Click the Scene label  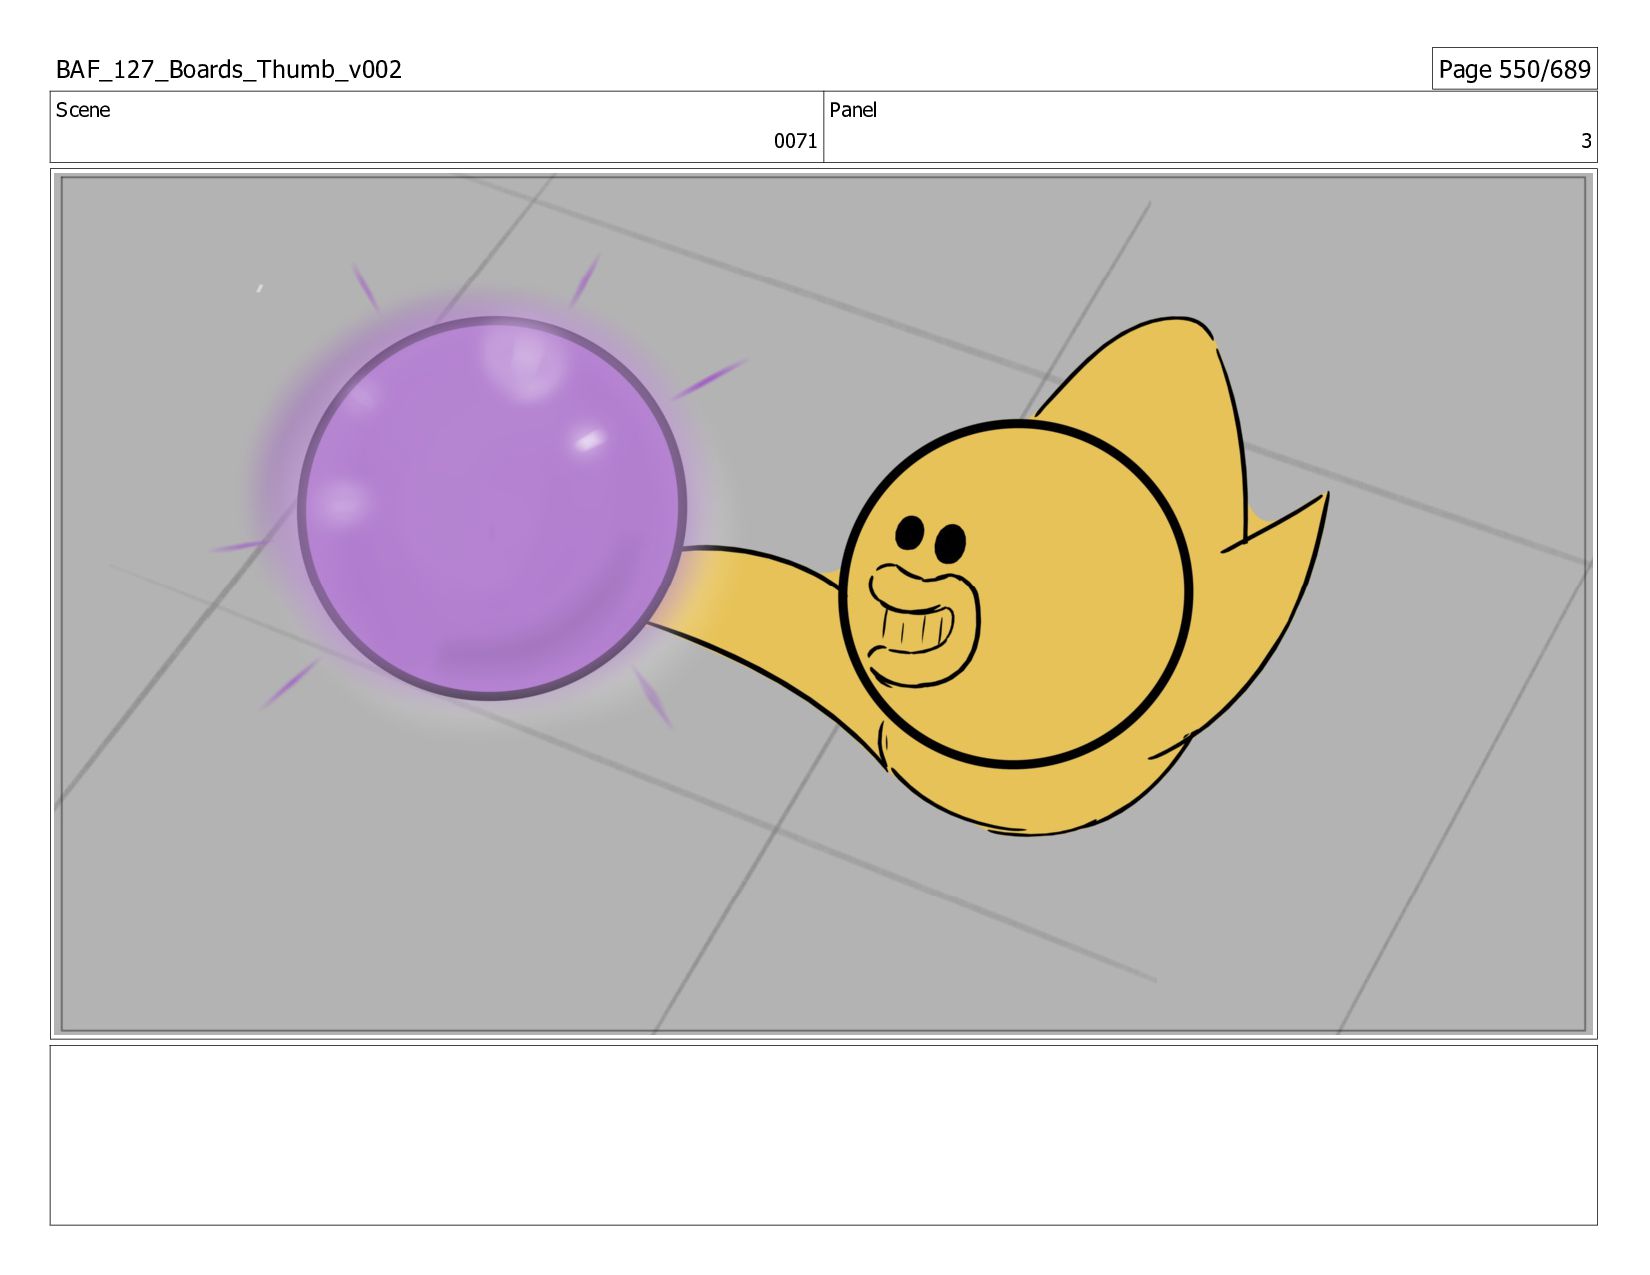pos(83,110)
